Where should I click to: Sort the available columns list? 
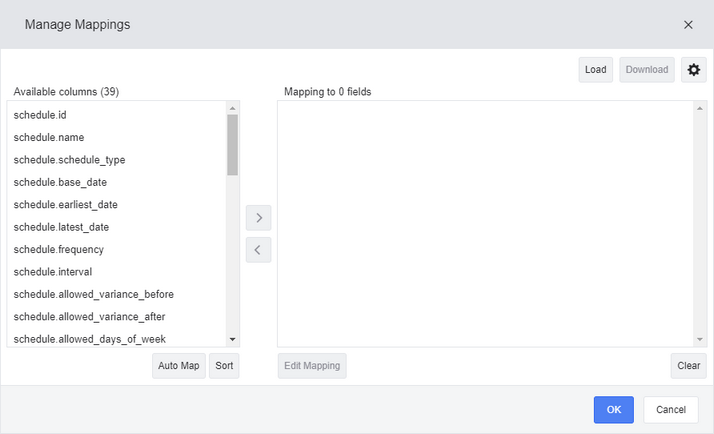224,366
